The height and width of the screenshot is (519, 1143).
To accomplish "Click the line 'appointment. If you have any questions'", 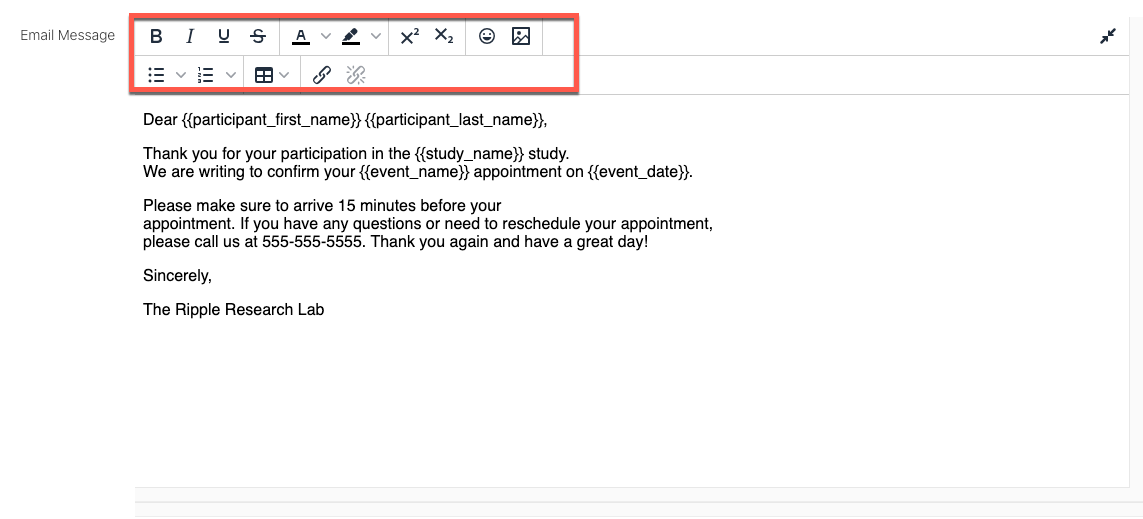I will [427, 224].
